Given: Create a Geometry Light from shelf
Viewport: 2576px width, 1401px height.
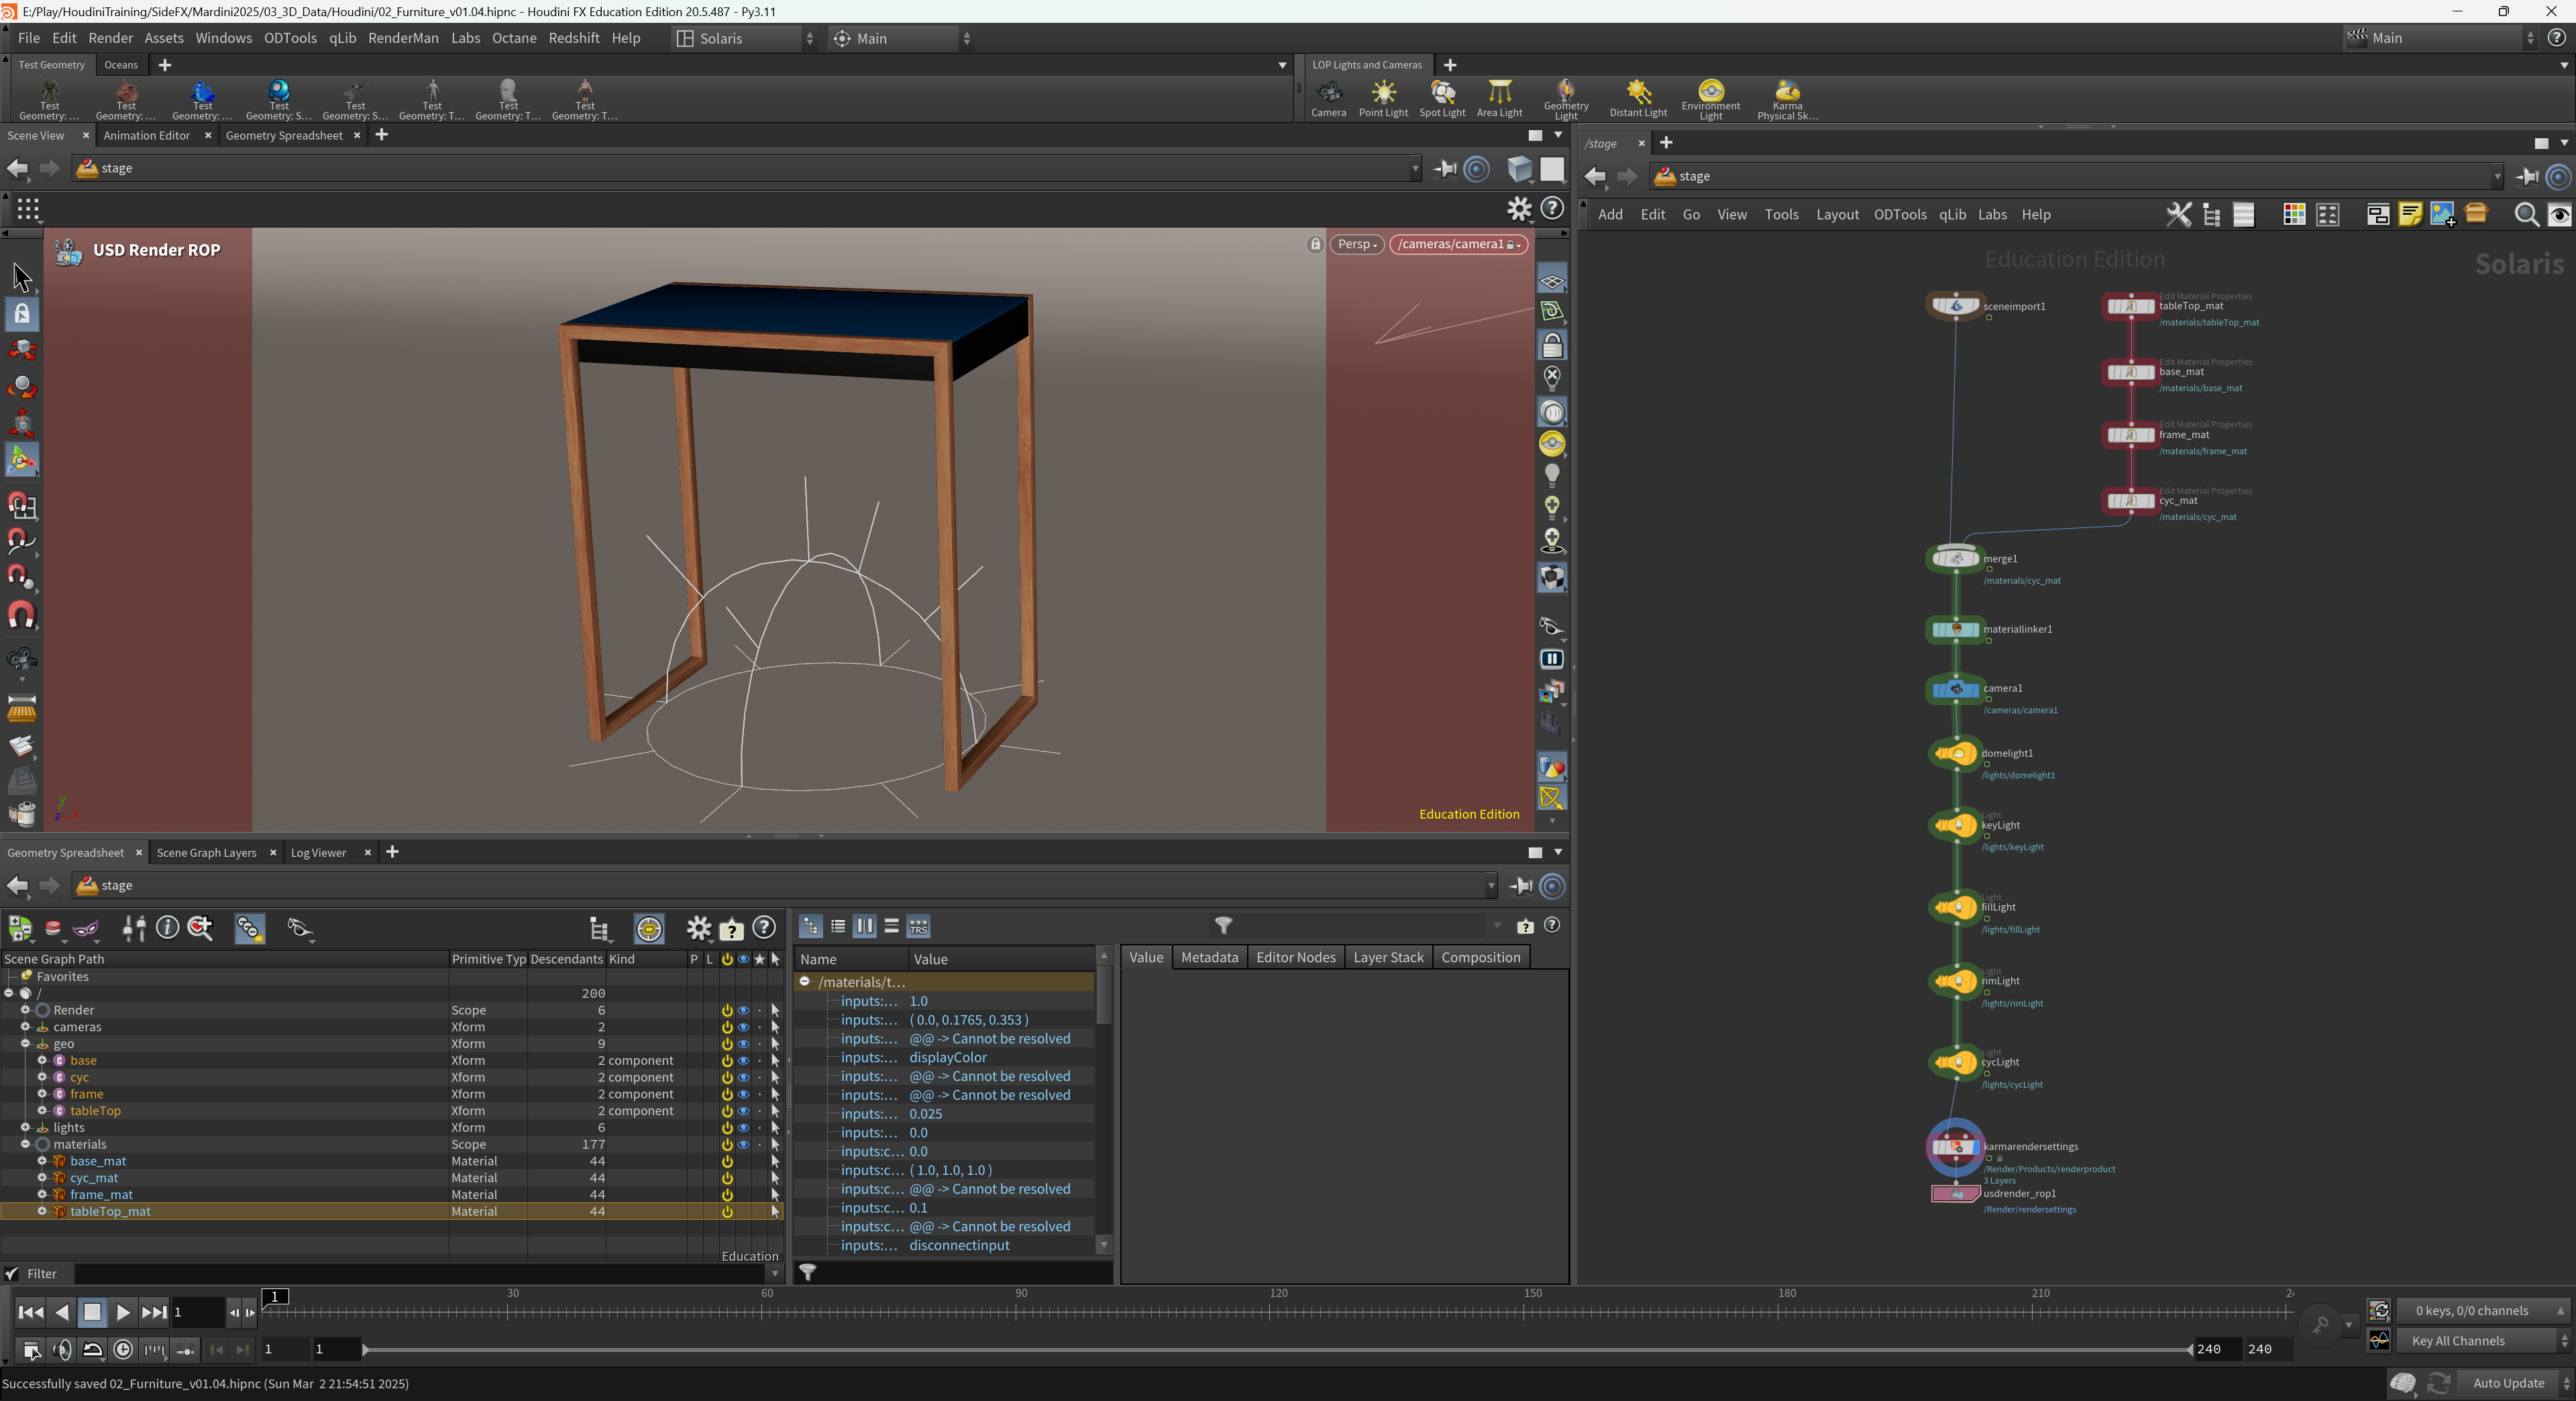Looking at the screenshot, I should [1566, 100].
